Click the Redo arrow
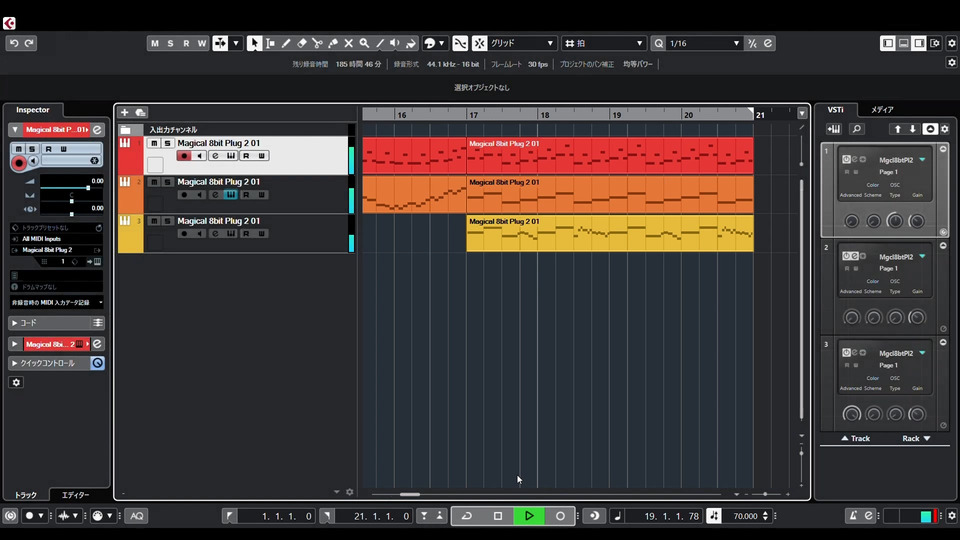 point(29,43)
